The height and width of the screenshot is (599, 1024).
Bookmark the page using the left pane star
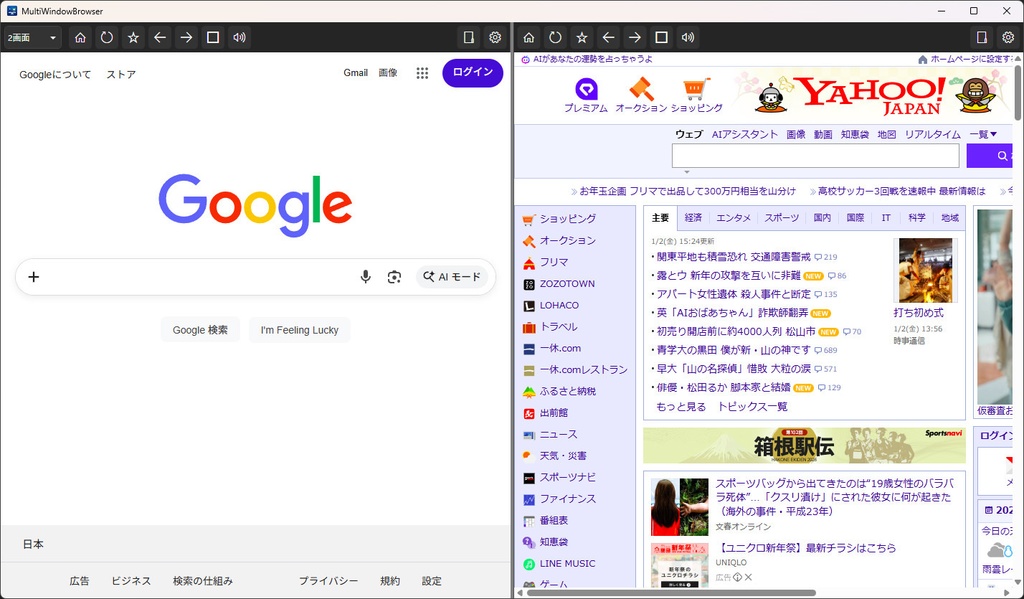coord(133,37)
